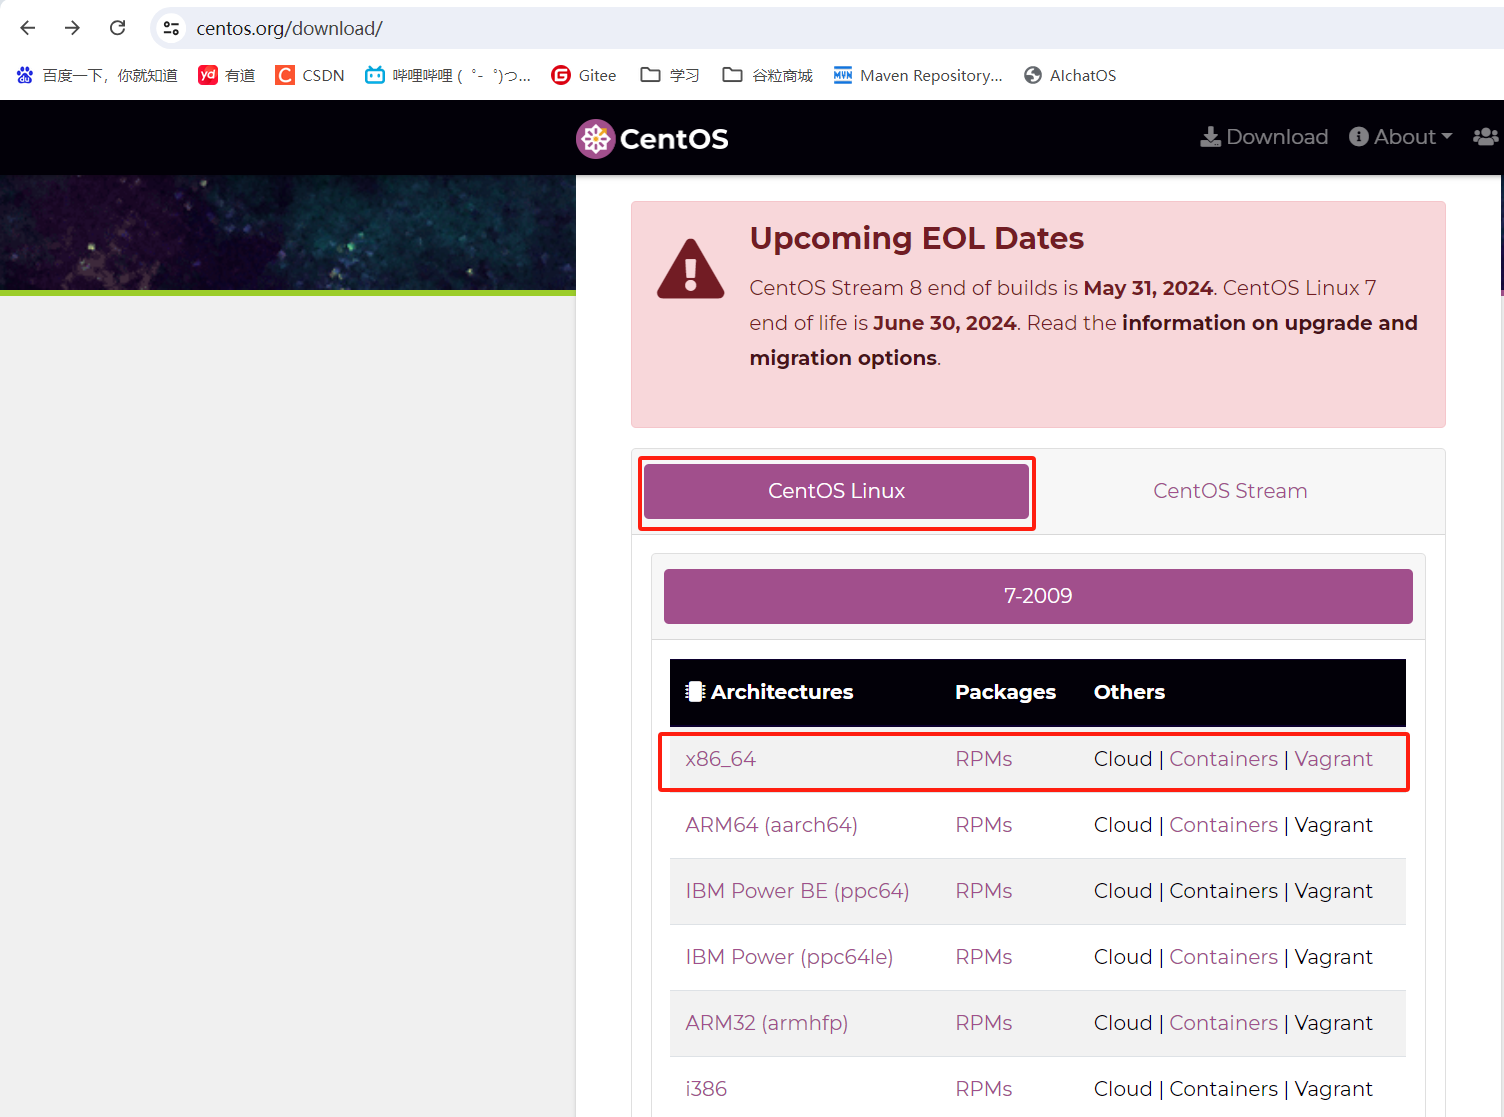Collapse the 7-2009 version section
Screen dimensions: 1504x1117
coord(1038,596)
